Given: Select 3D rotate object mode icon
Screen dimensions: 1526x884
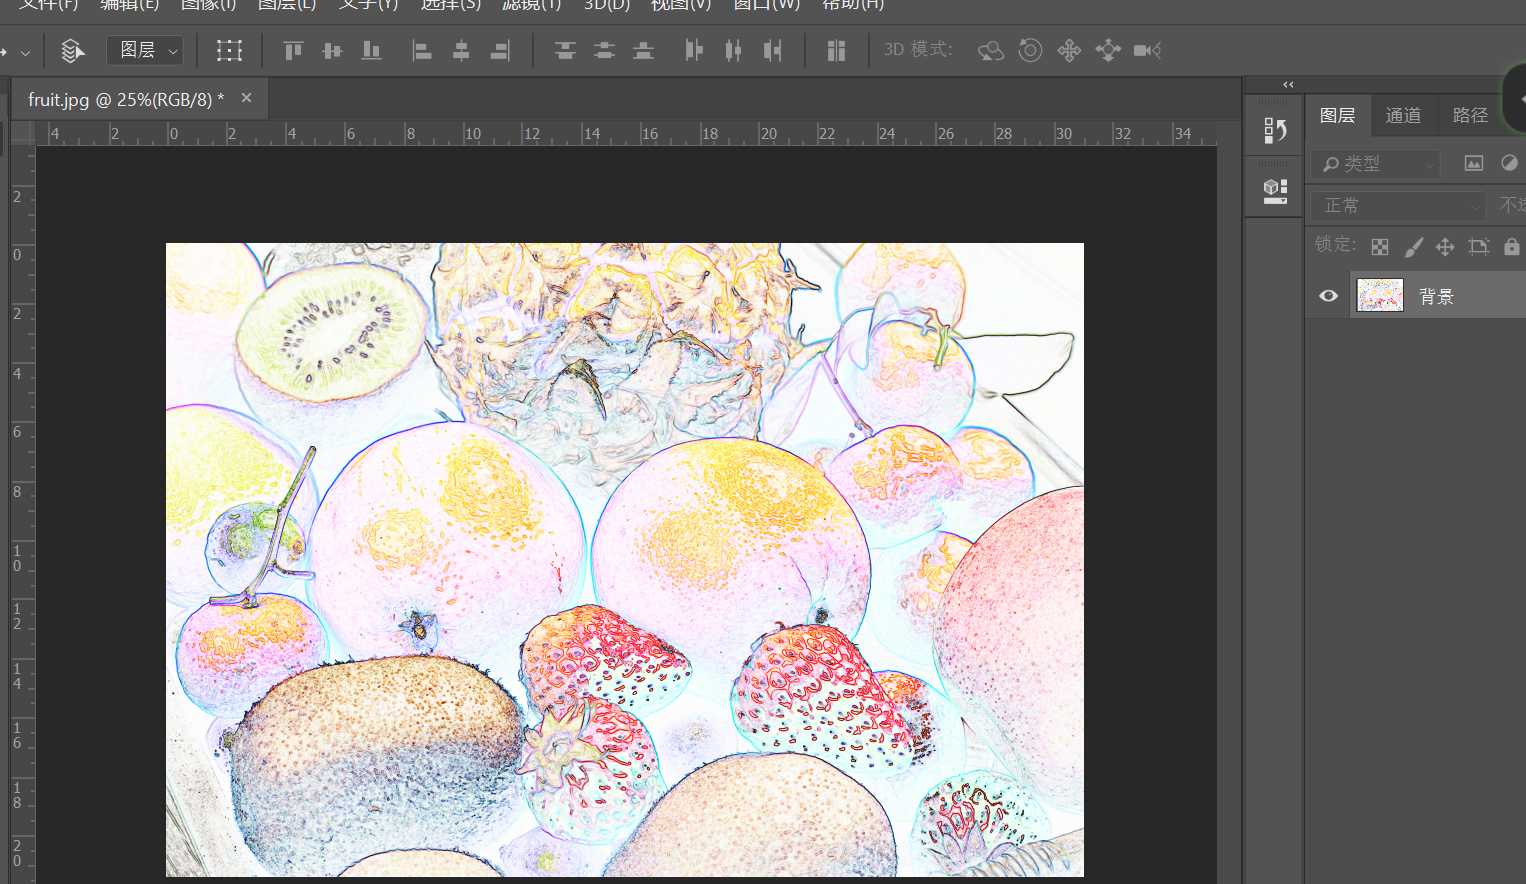Looking at the screenshot, I should point(990,50).
